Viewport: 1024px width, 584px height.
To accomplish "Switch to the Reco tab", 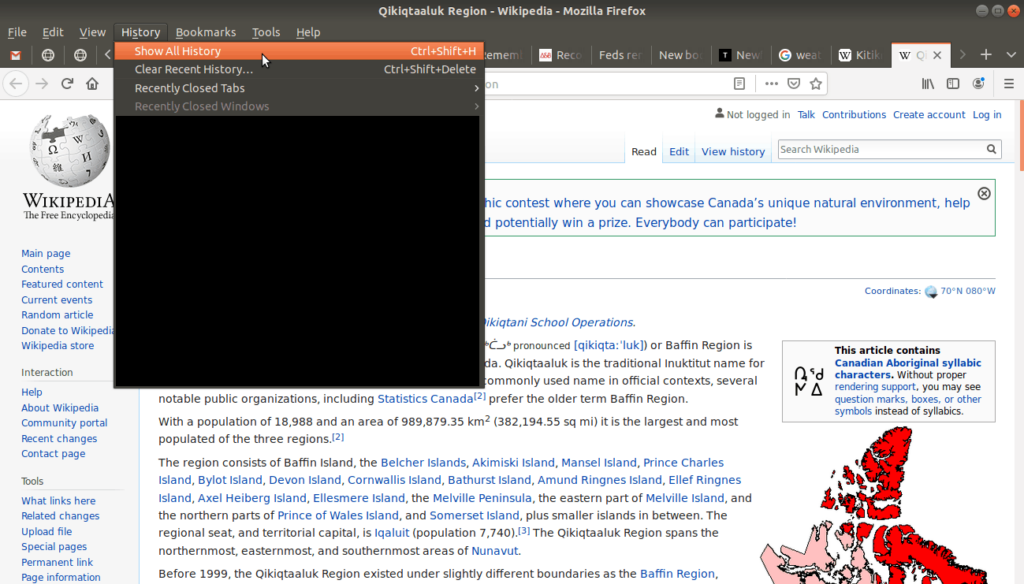I will click(x=560, y=56).
